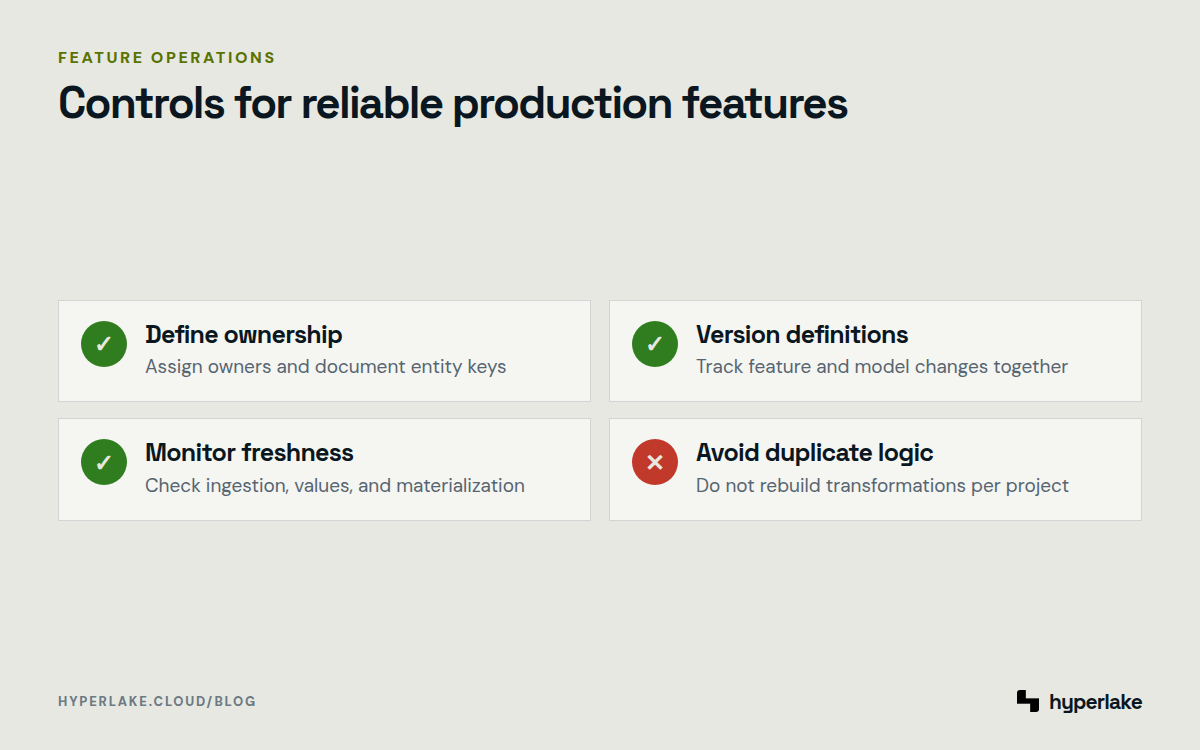Click 'Do not rebuild transformations per project'
1200x750 pixels.
(x=883, y=485)
